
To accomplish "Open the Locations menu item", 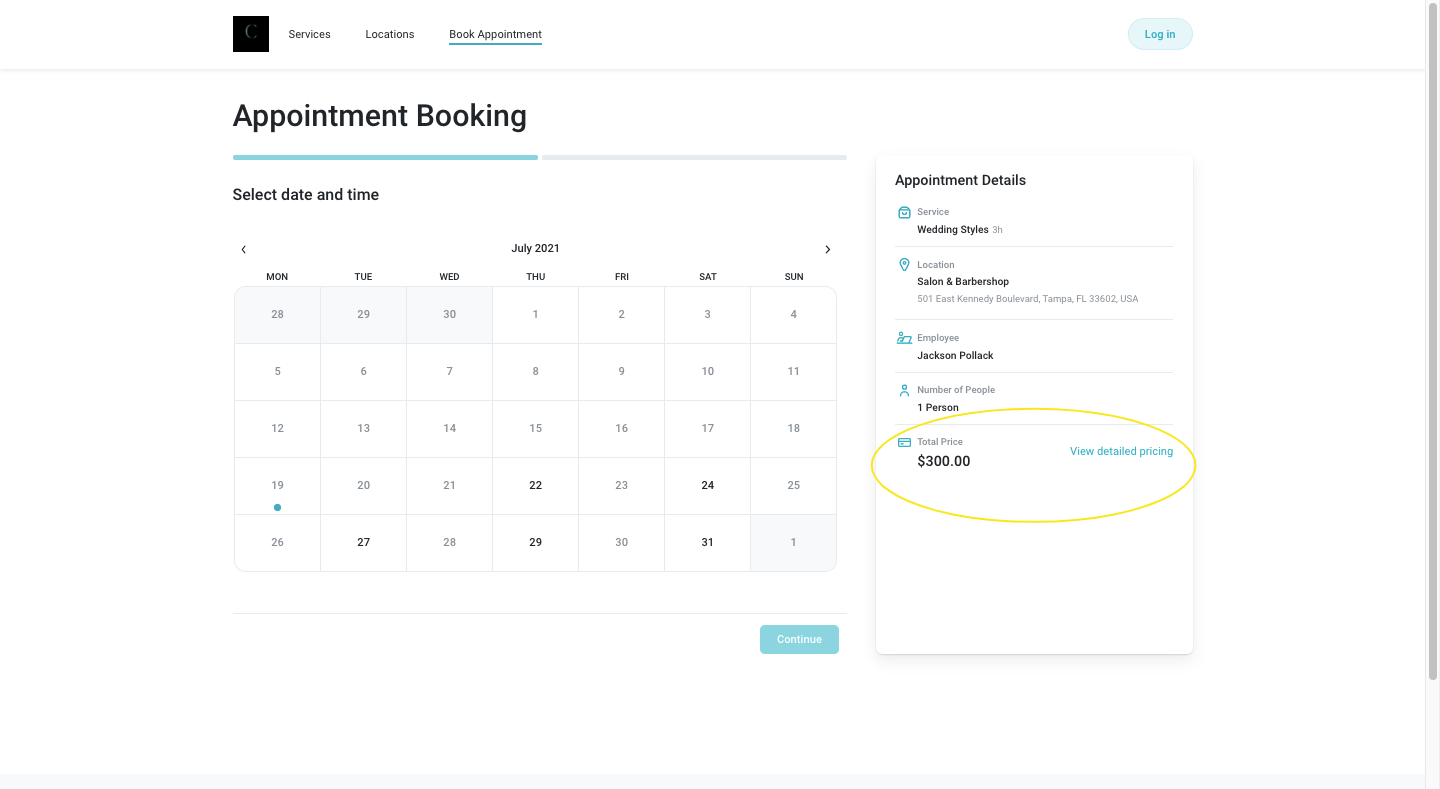I will coord(389,34).
